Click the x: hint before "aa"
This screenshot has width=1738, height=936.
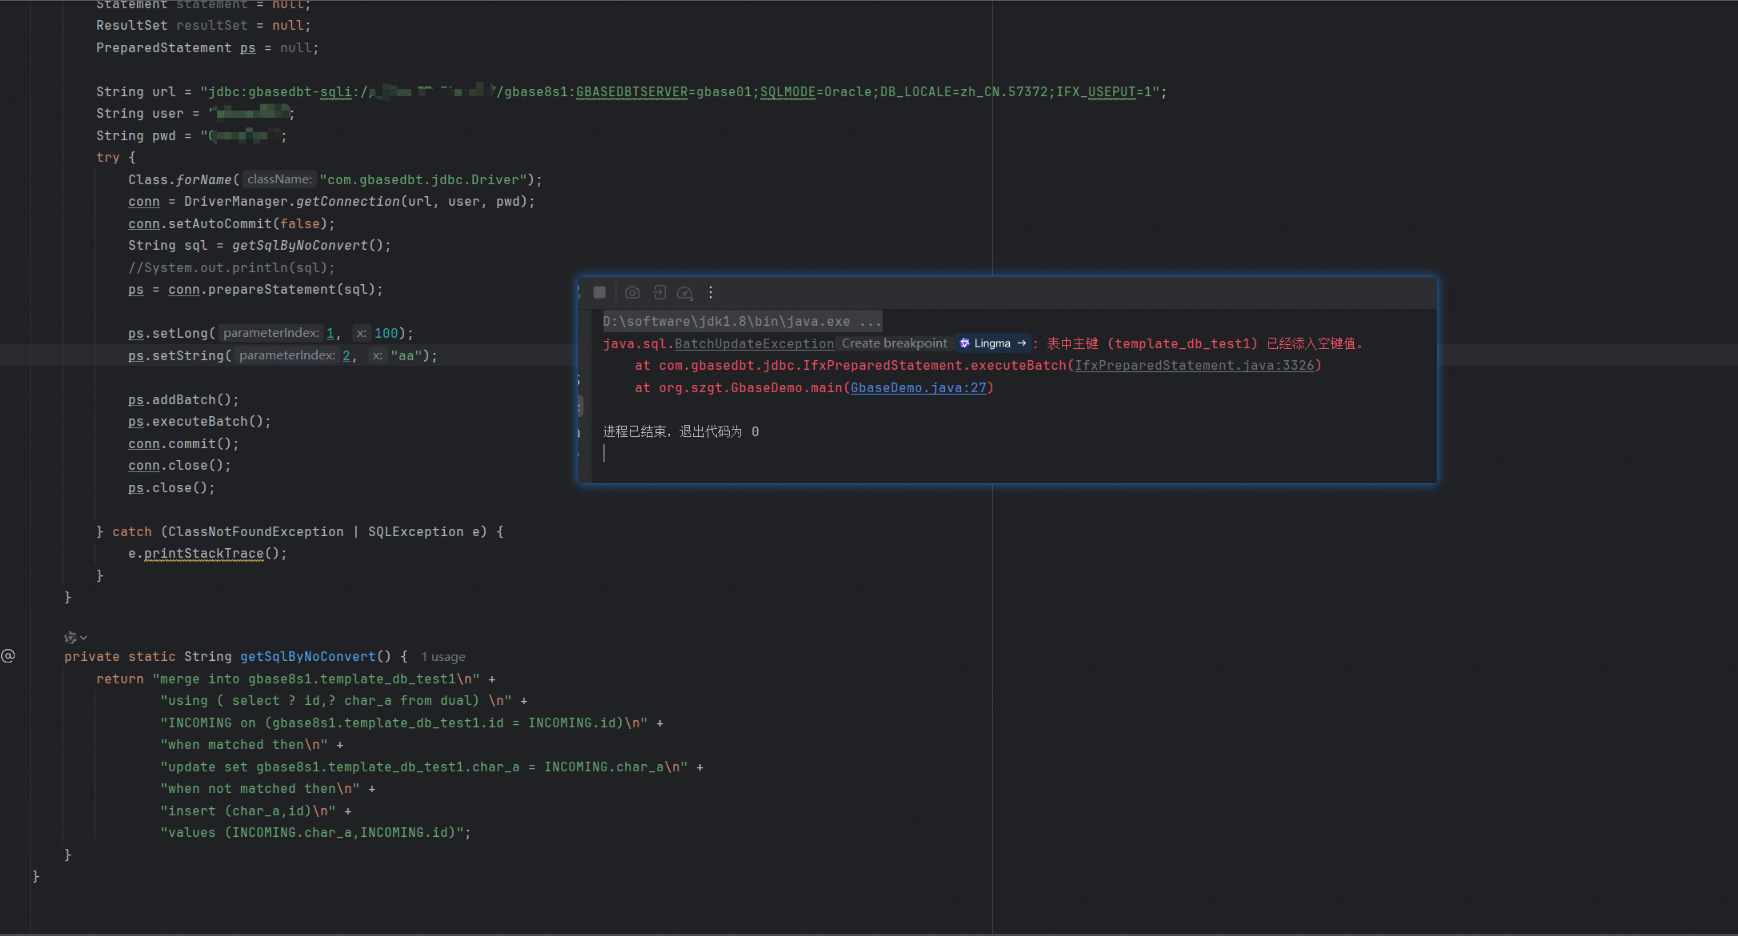(x=377, y=356)
